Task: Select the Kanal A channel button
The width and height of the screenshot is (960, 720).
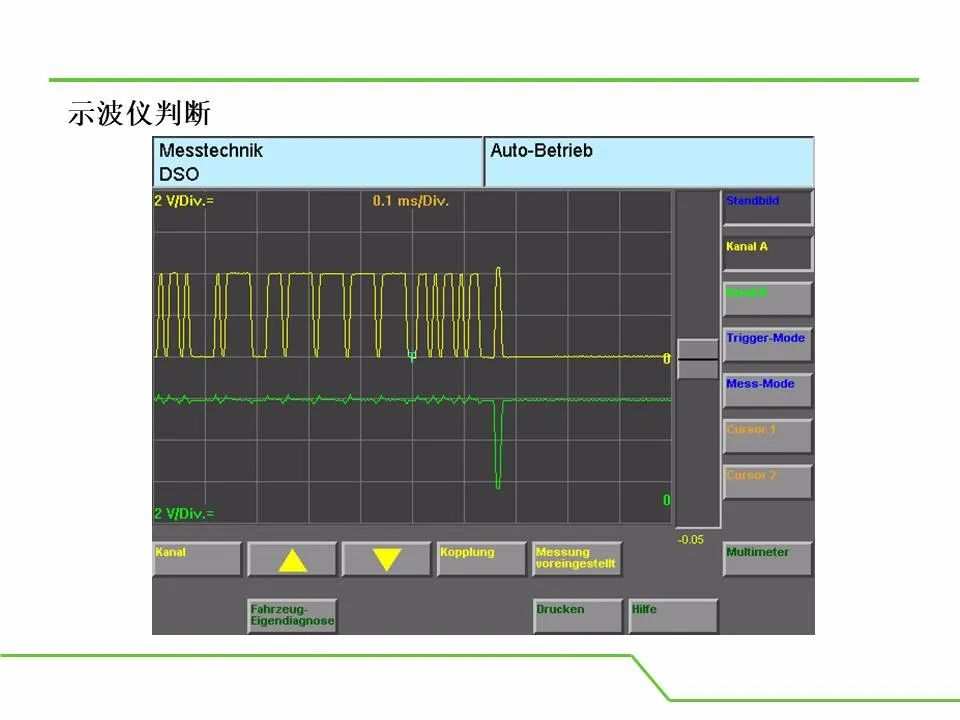Action: [x=768, y=253]
